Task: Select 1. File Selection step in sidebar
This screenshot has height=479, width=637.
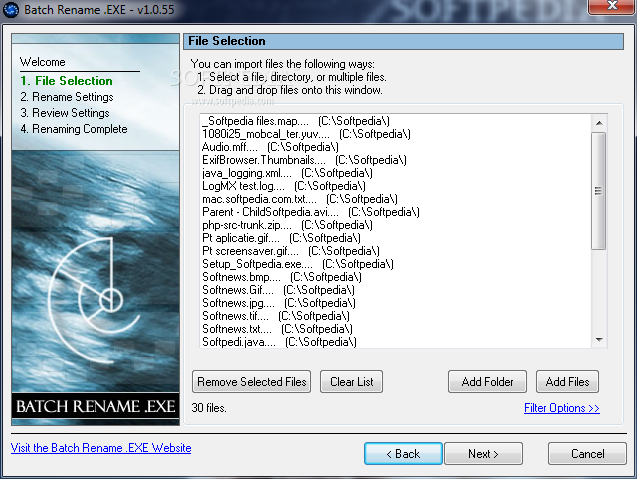Action: pos(67,80)
